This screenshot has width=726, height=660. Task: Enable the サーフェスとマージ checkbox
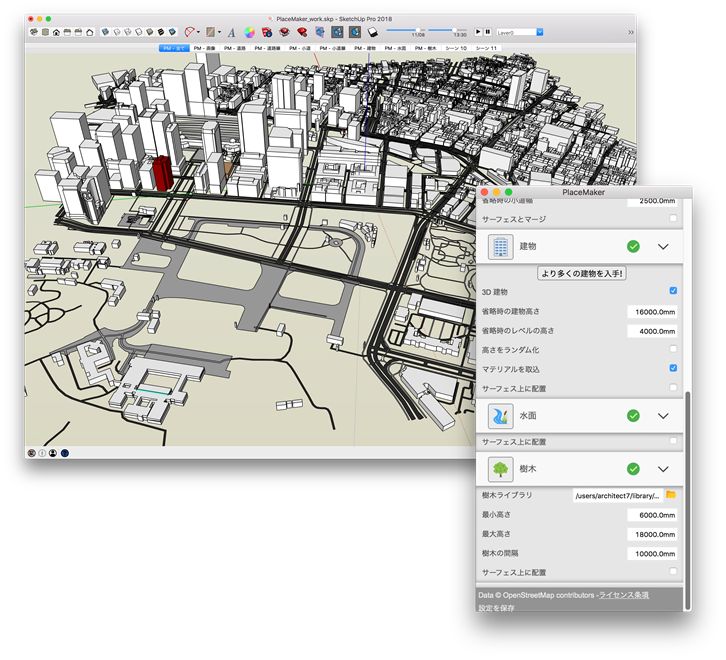[x=673, y=218]
